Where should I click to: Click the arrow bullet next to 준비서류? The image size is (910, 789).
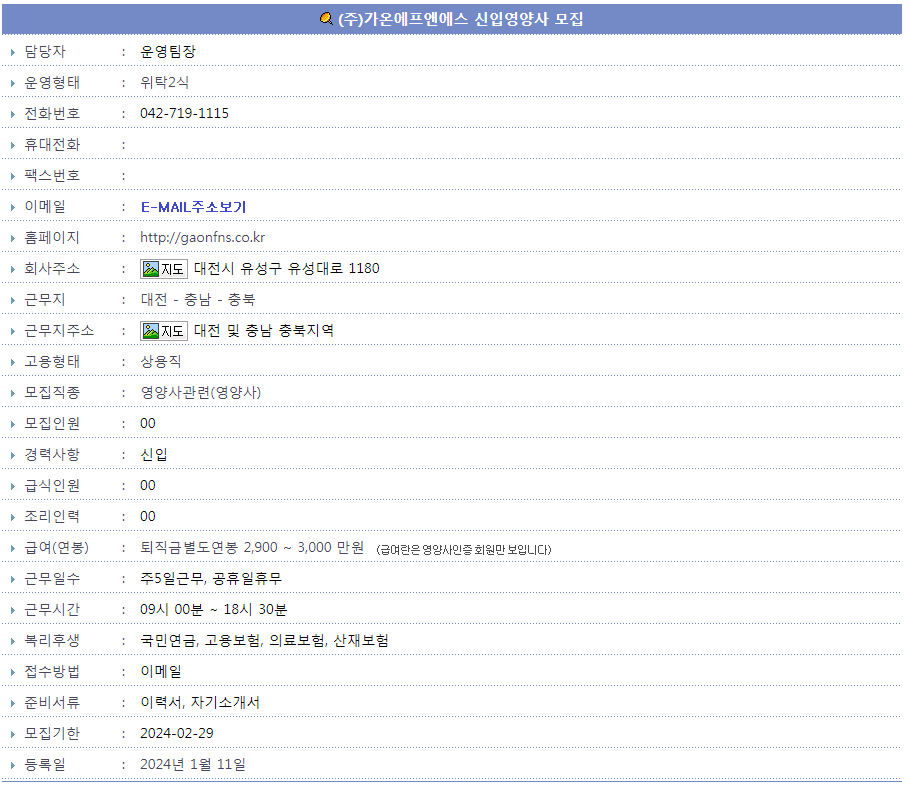[12, 704]
